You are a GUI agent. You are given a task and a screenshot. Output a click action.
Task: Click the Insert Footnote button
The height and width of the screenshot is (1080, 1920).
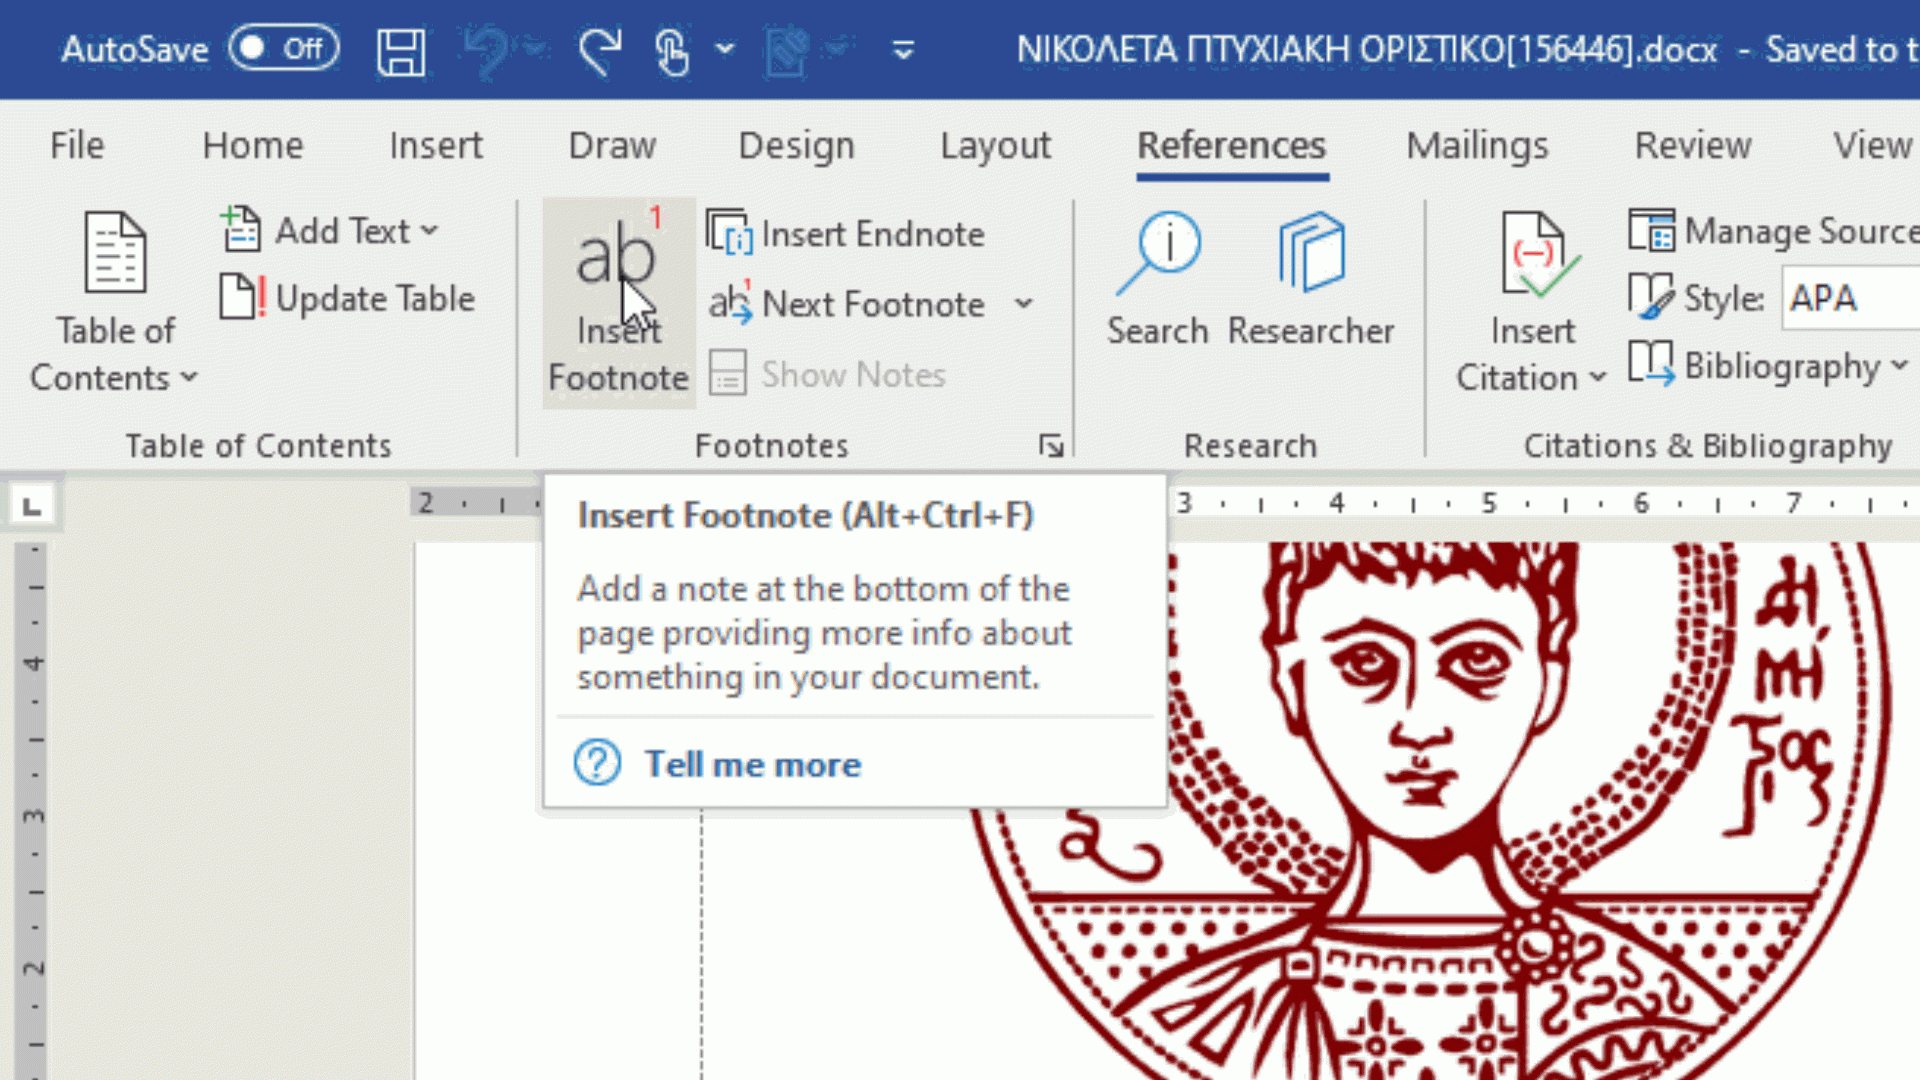click(618, 302)
